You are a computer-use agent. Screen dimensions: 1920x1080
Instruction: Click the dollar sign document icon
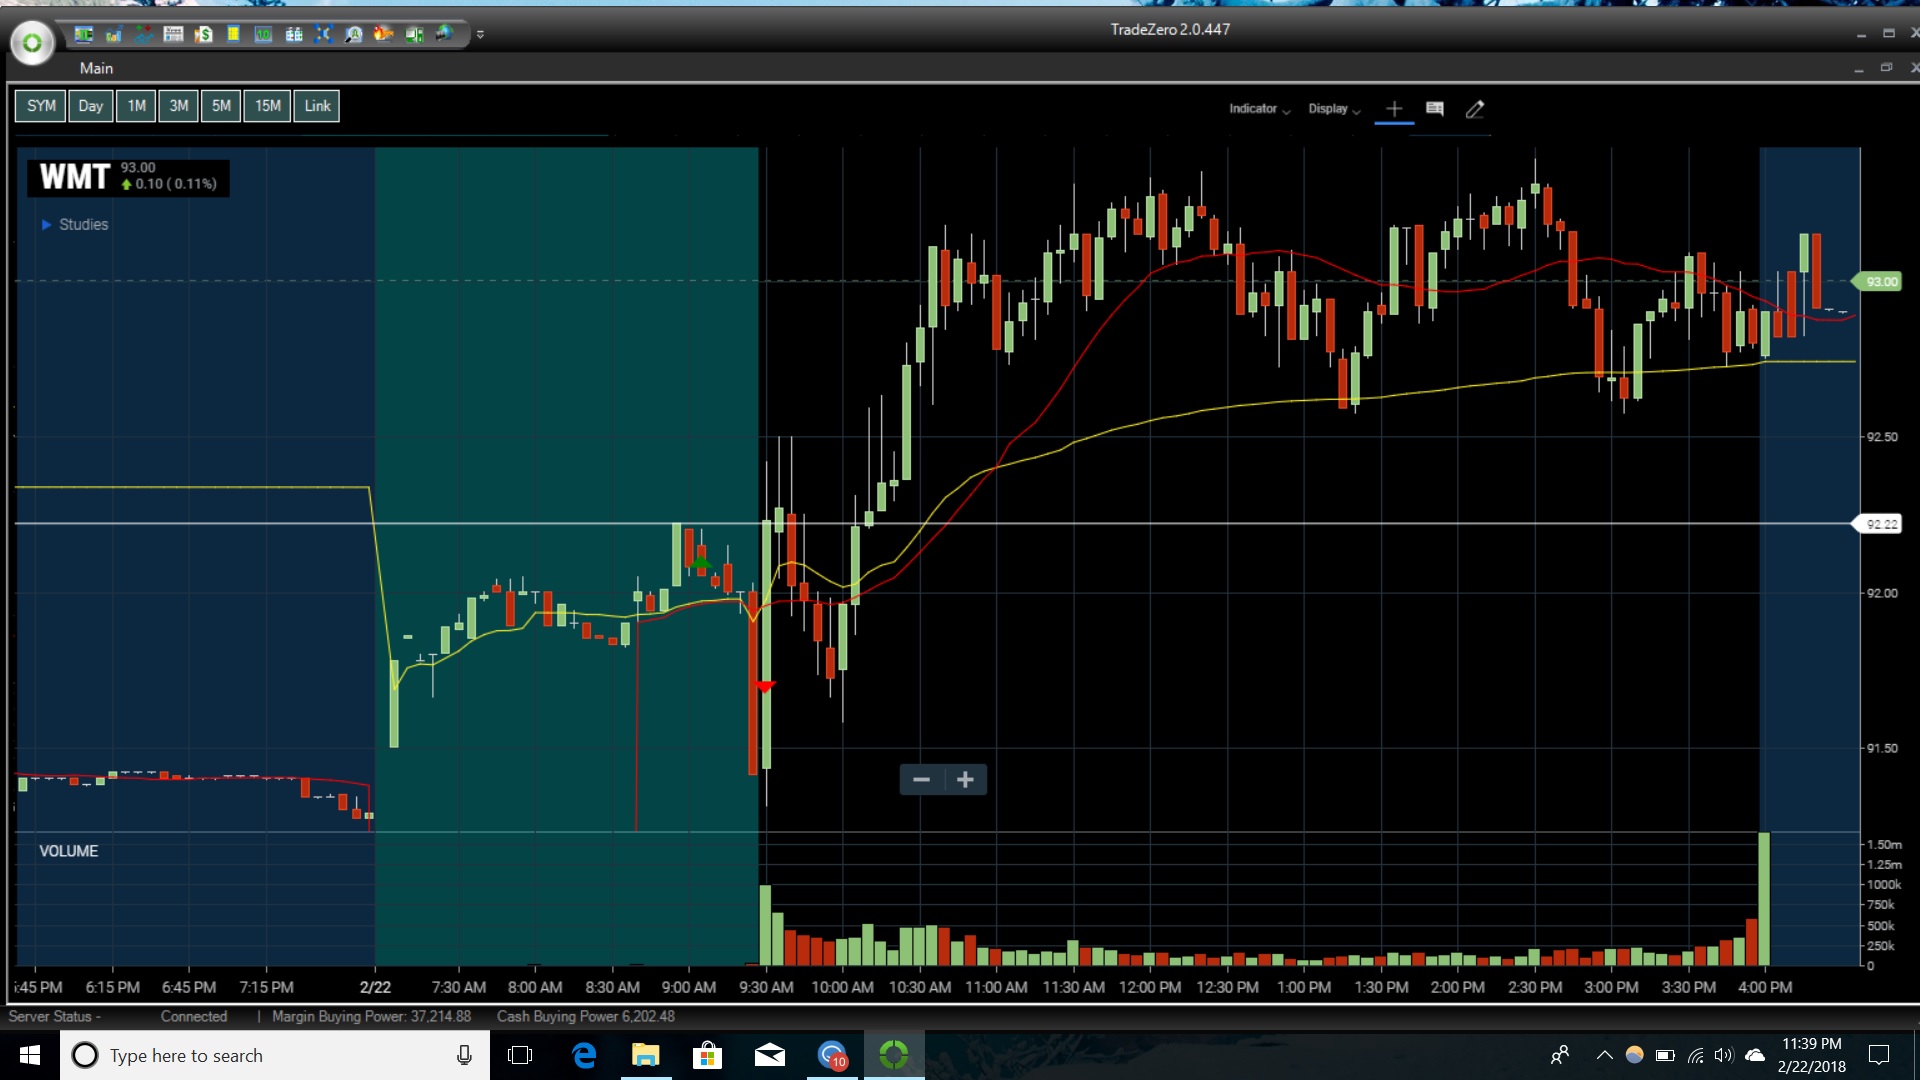coord(204,35)
